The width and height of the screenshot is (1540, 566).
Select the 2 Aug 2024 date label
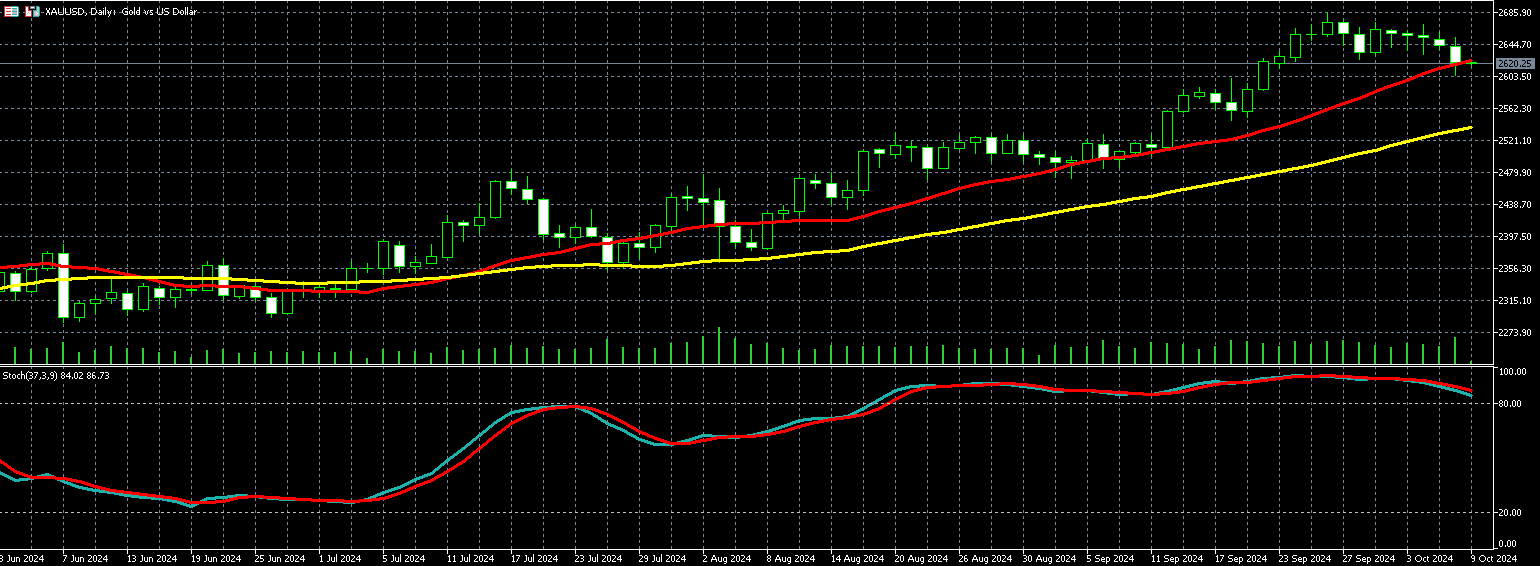coord(727,558)
